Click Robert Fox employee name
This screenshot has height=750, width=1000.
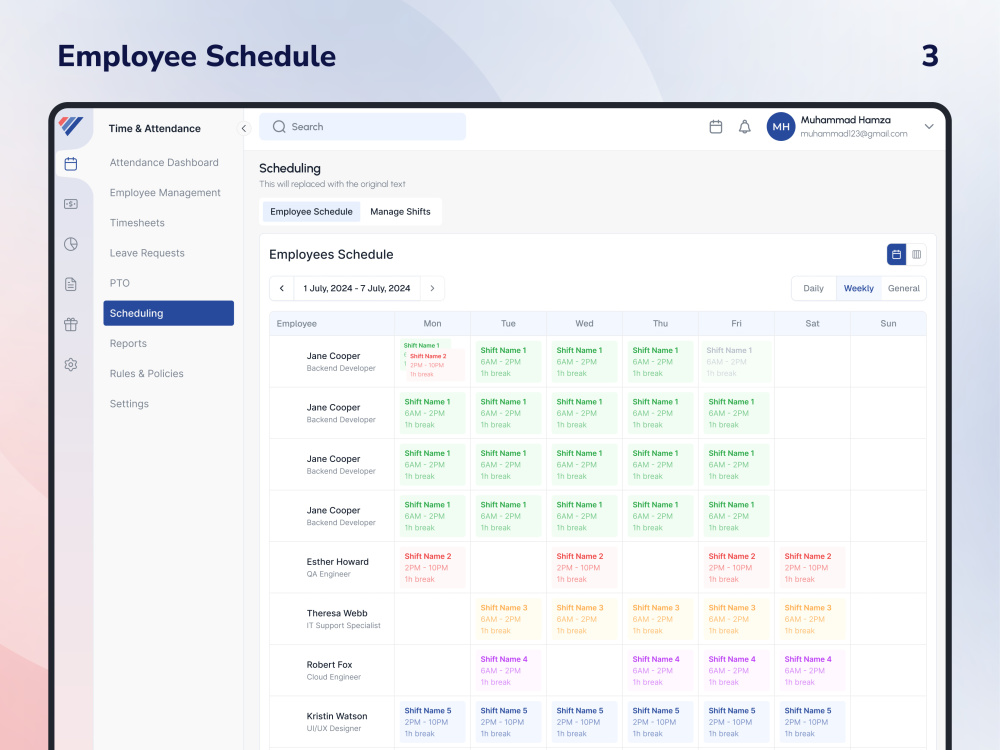[329, 665]
